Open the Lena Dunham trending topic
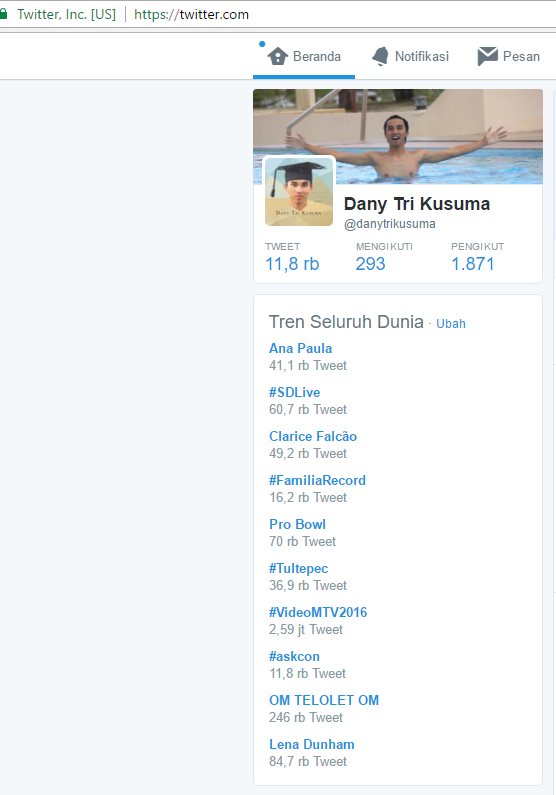Viewport: 556px width, 795px height. pyautogui.click(x=312, y=744)
